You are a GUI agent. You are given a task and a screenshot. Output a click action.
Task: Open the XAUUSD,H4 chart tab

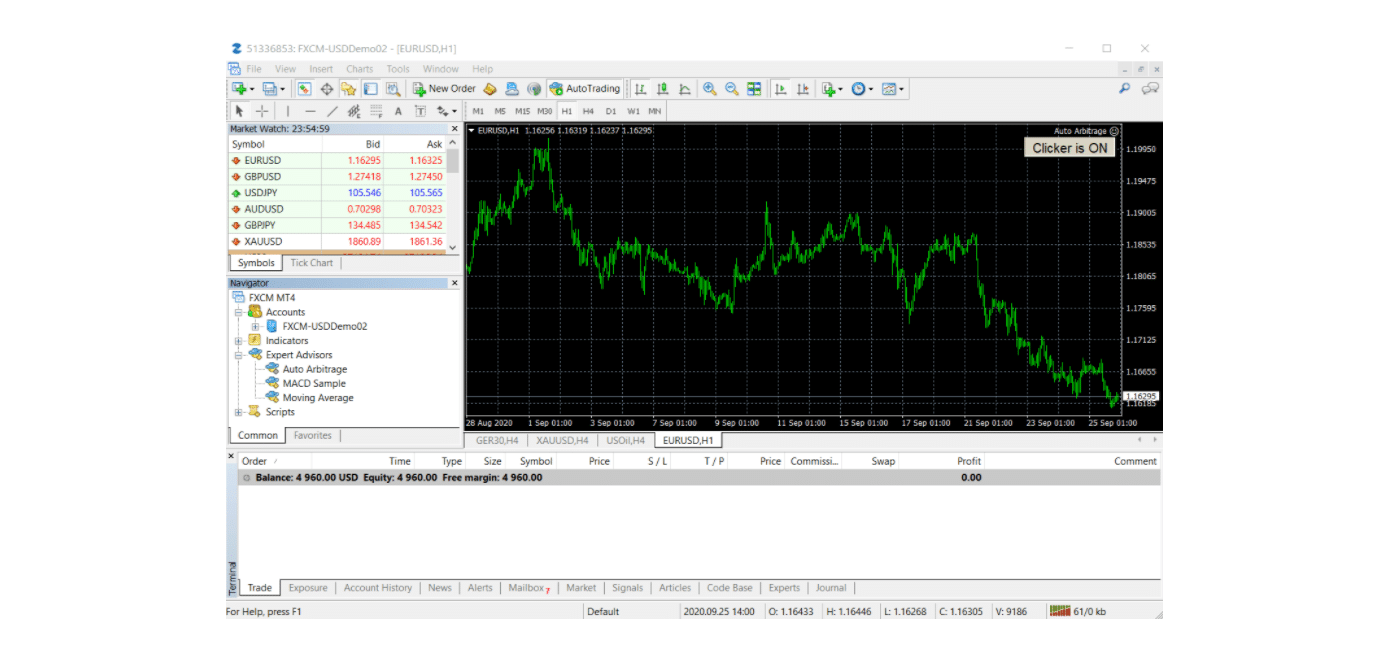(x=561, y=440)
